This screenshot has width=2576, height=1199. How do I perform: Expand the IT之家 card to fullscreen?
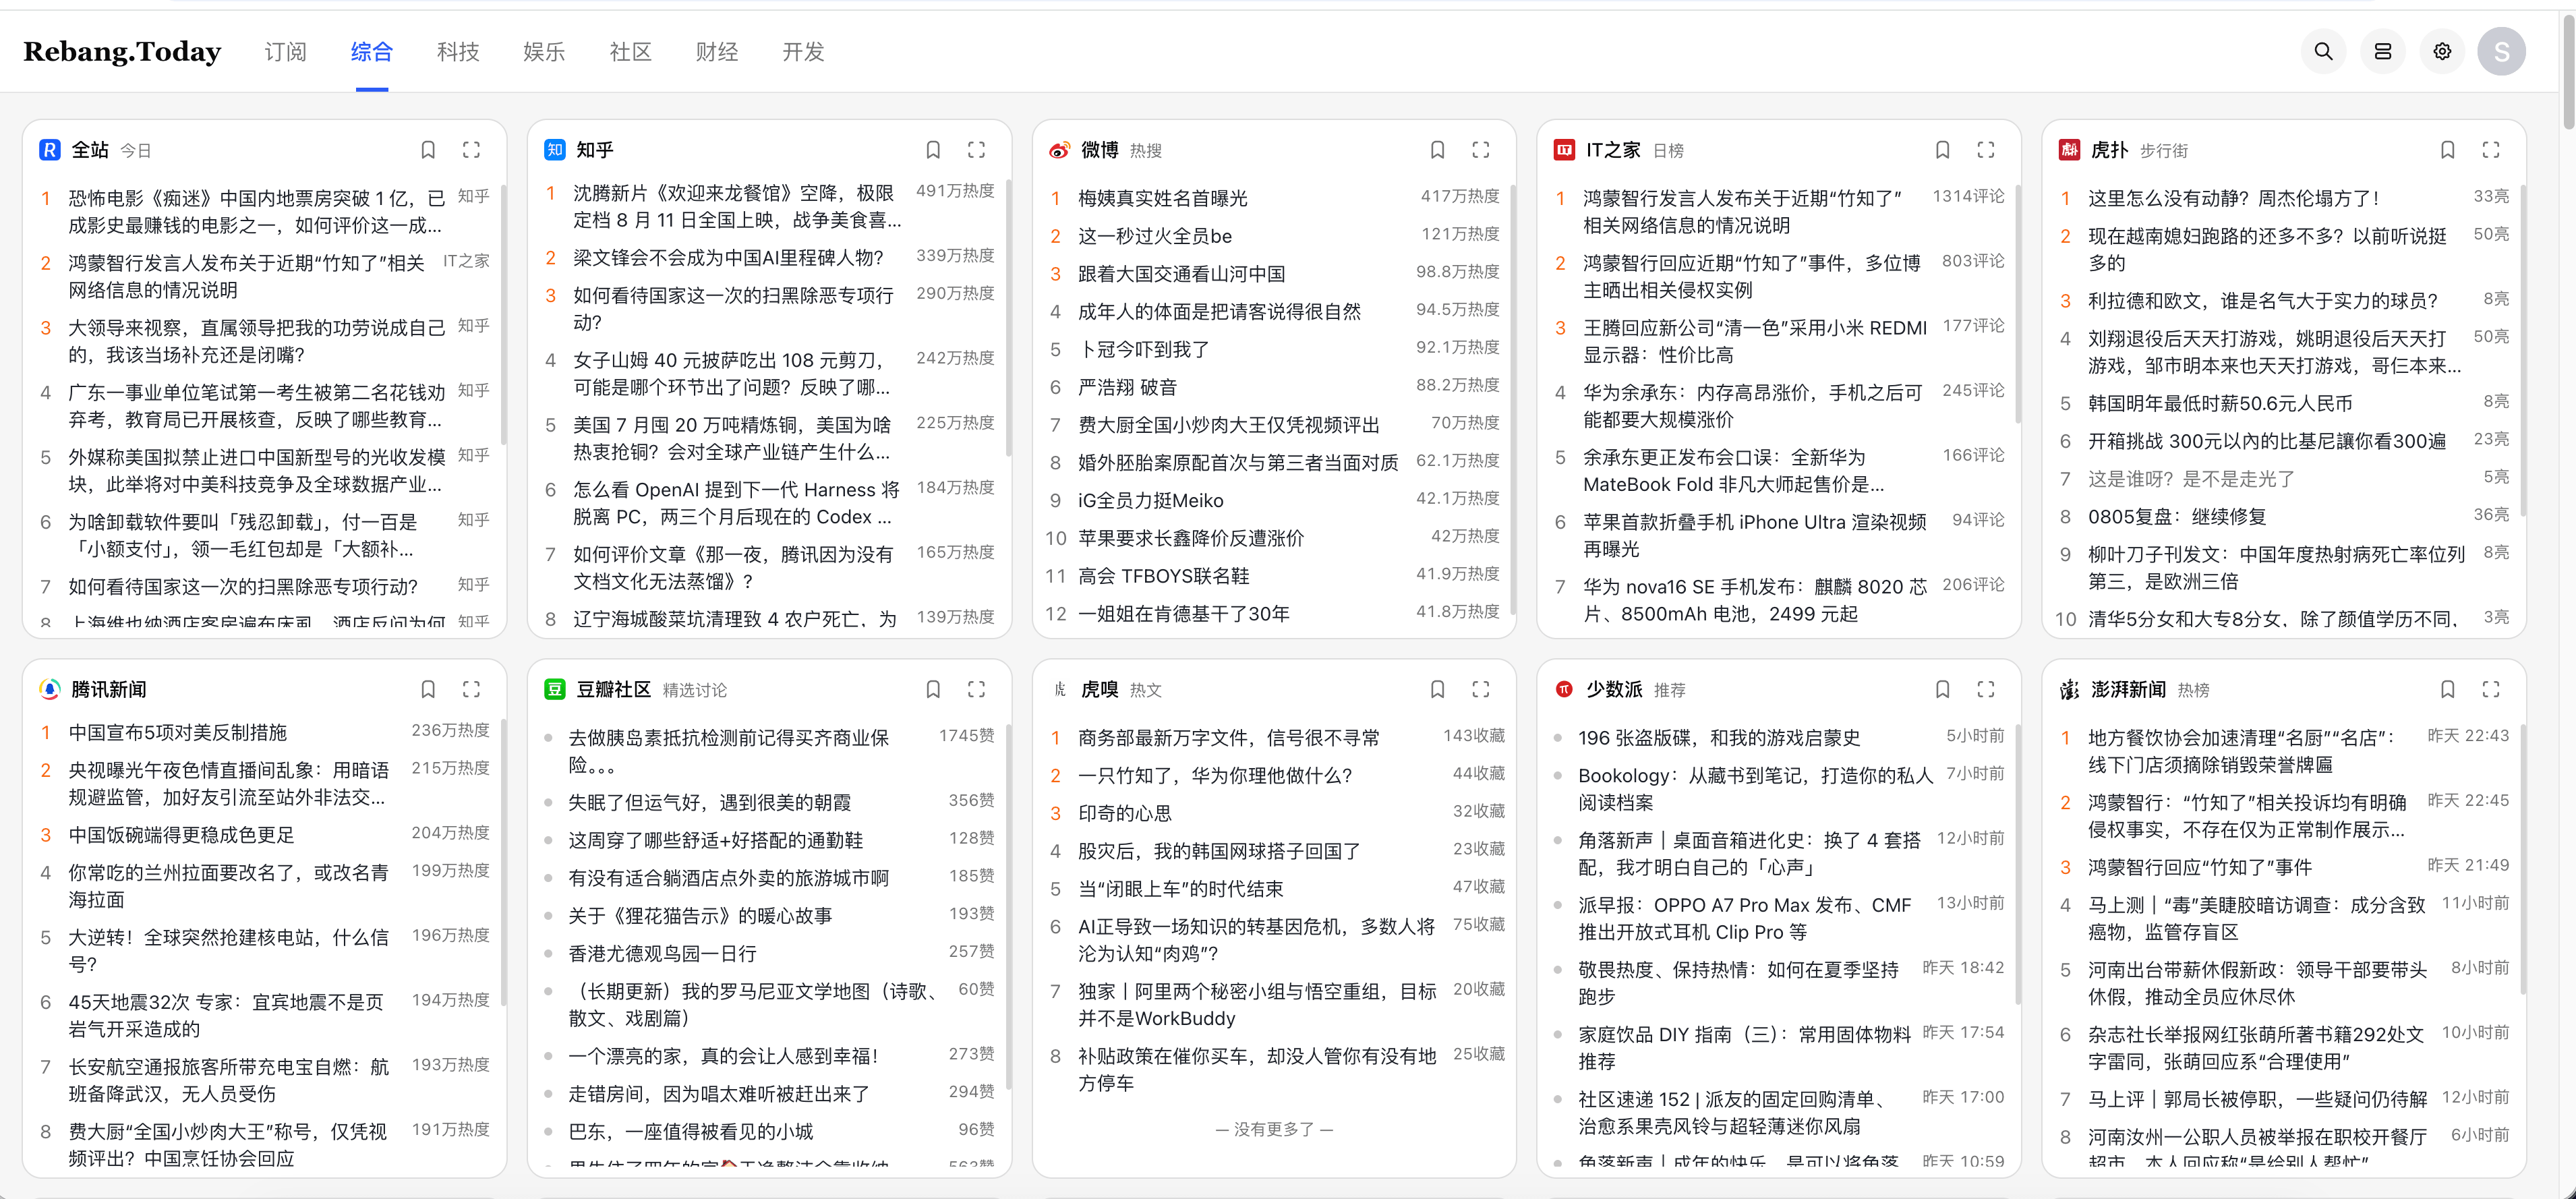click(1986, 150)
